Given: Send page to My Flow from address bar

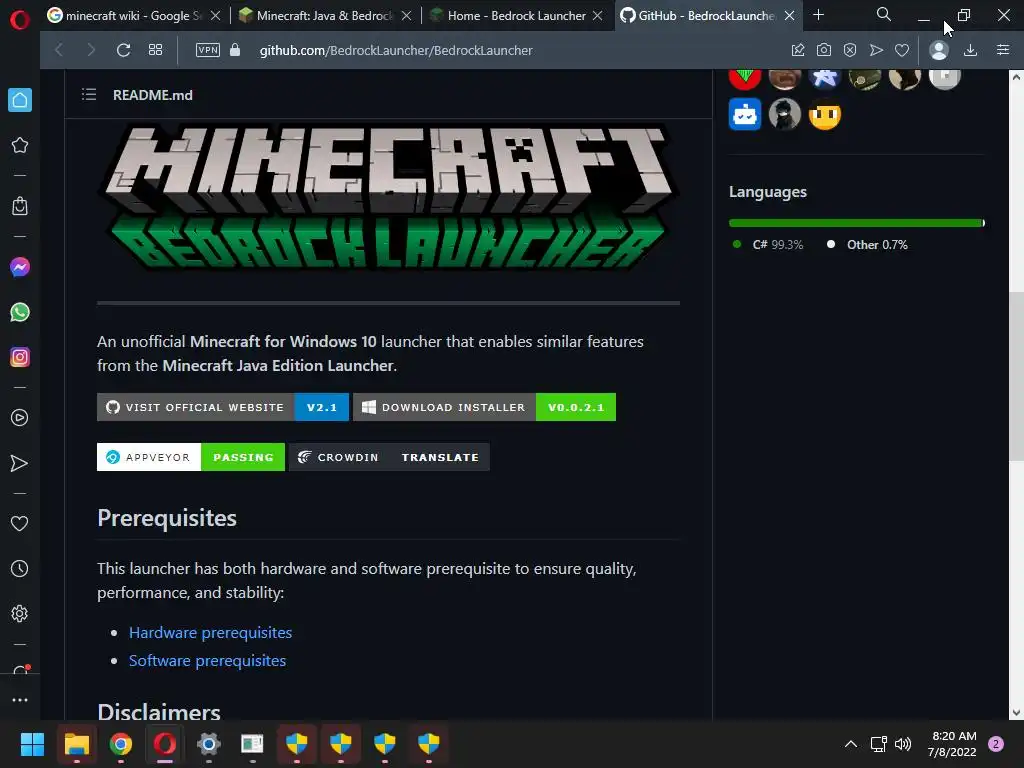Looking at the screenshot, I should pos(876,50).
